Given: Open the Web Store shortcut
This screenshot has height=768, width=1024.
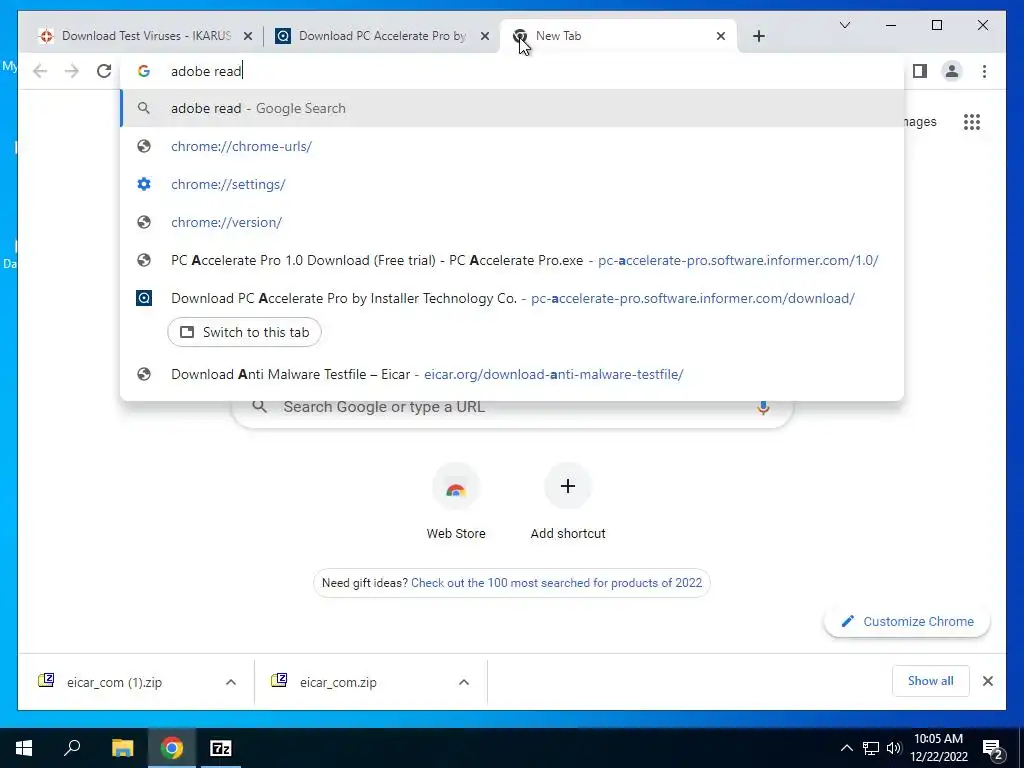Looking at the screenshot, I should [456, 503].
